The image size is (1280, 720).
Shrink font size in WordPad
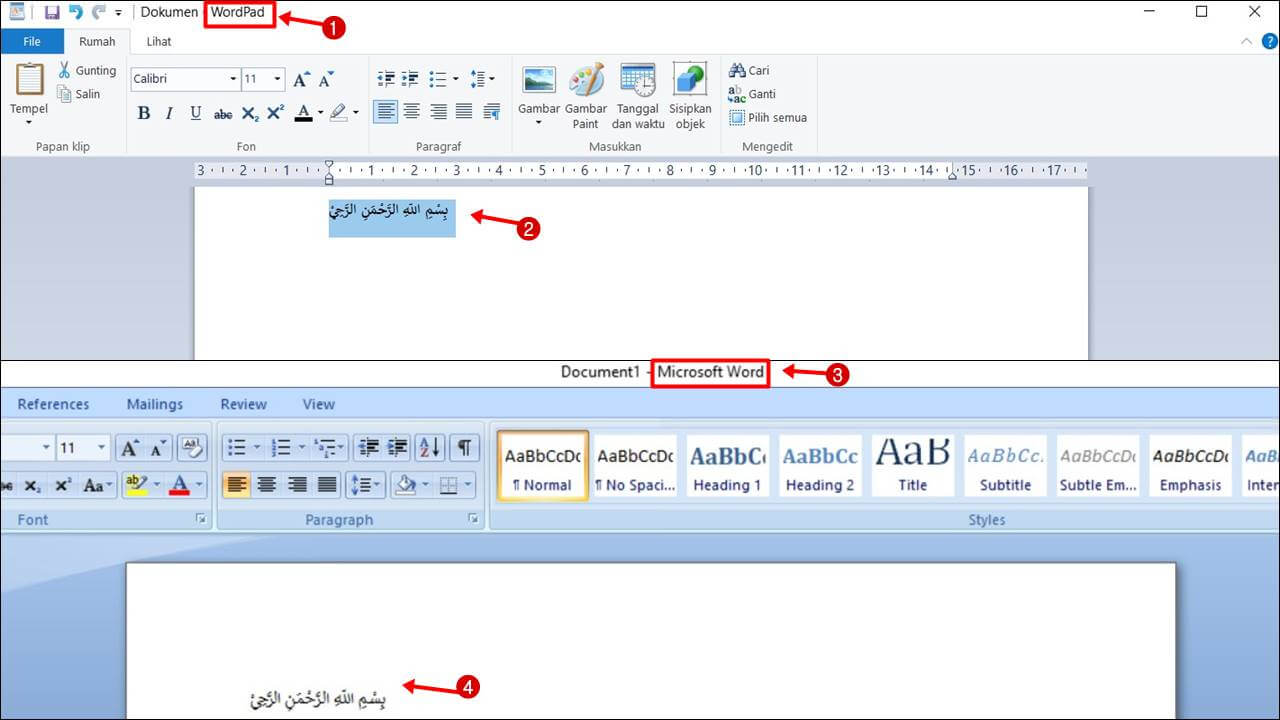pyautogui.click(x=325, y=79)
